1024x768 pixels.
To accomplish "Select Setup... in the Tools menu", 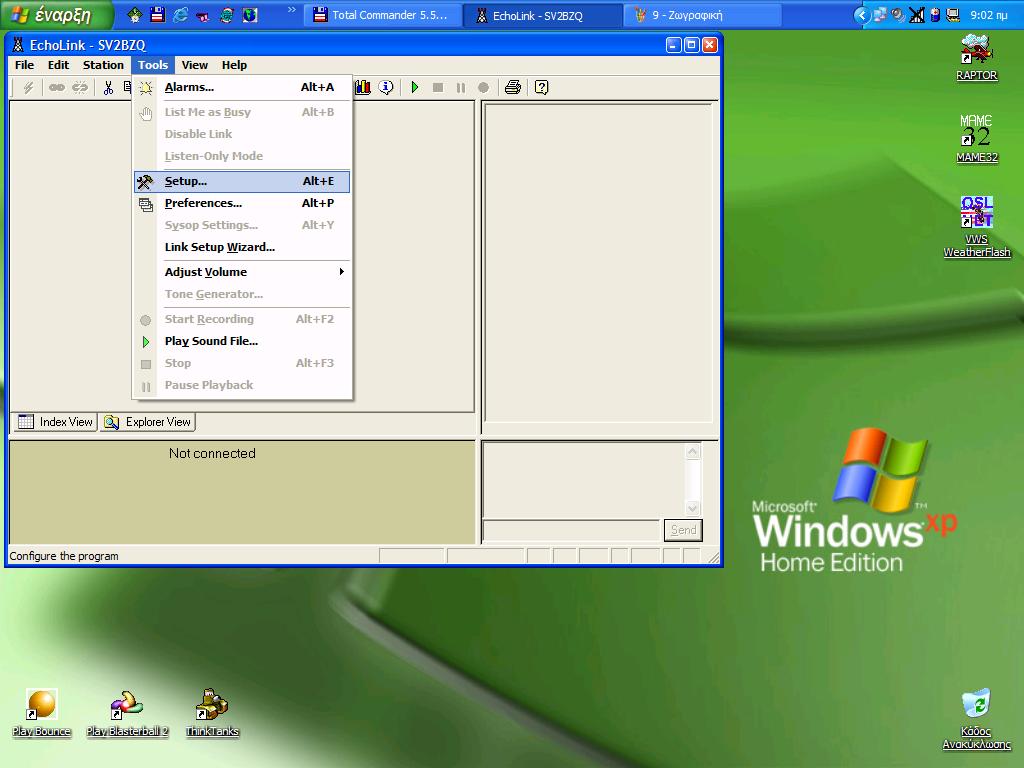I will click(242, 182).
